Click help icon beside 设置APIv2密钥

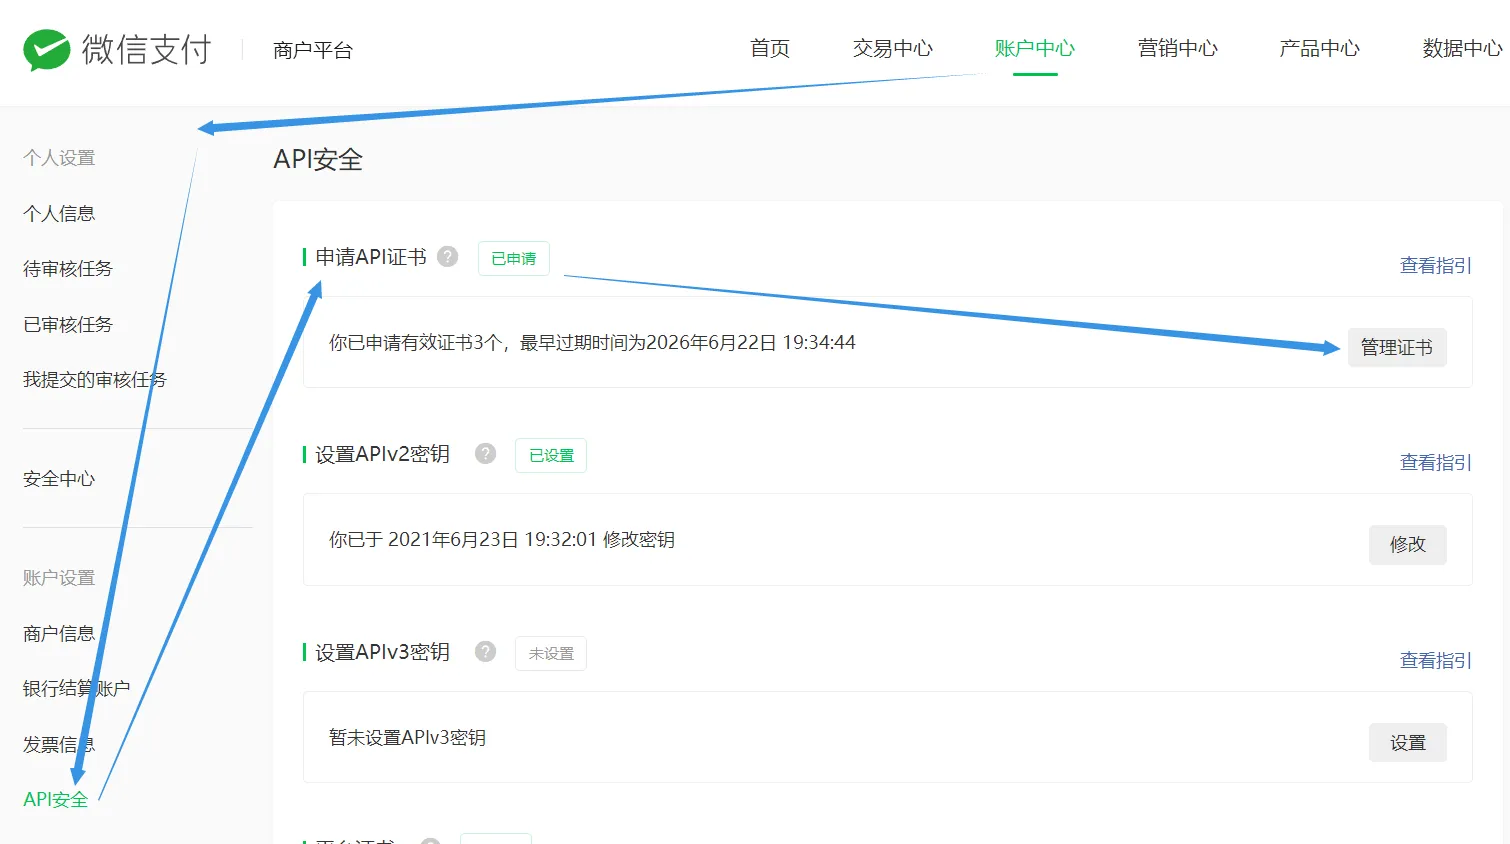[485, 454]
